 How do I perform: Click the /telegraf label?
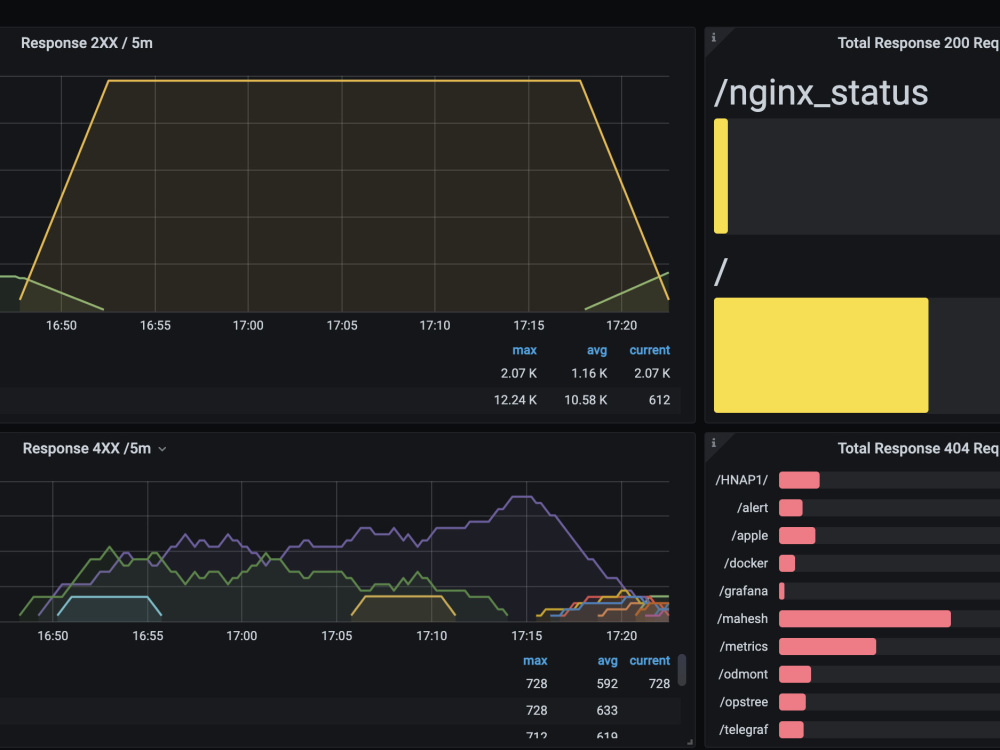tap(744, 730)
